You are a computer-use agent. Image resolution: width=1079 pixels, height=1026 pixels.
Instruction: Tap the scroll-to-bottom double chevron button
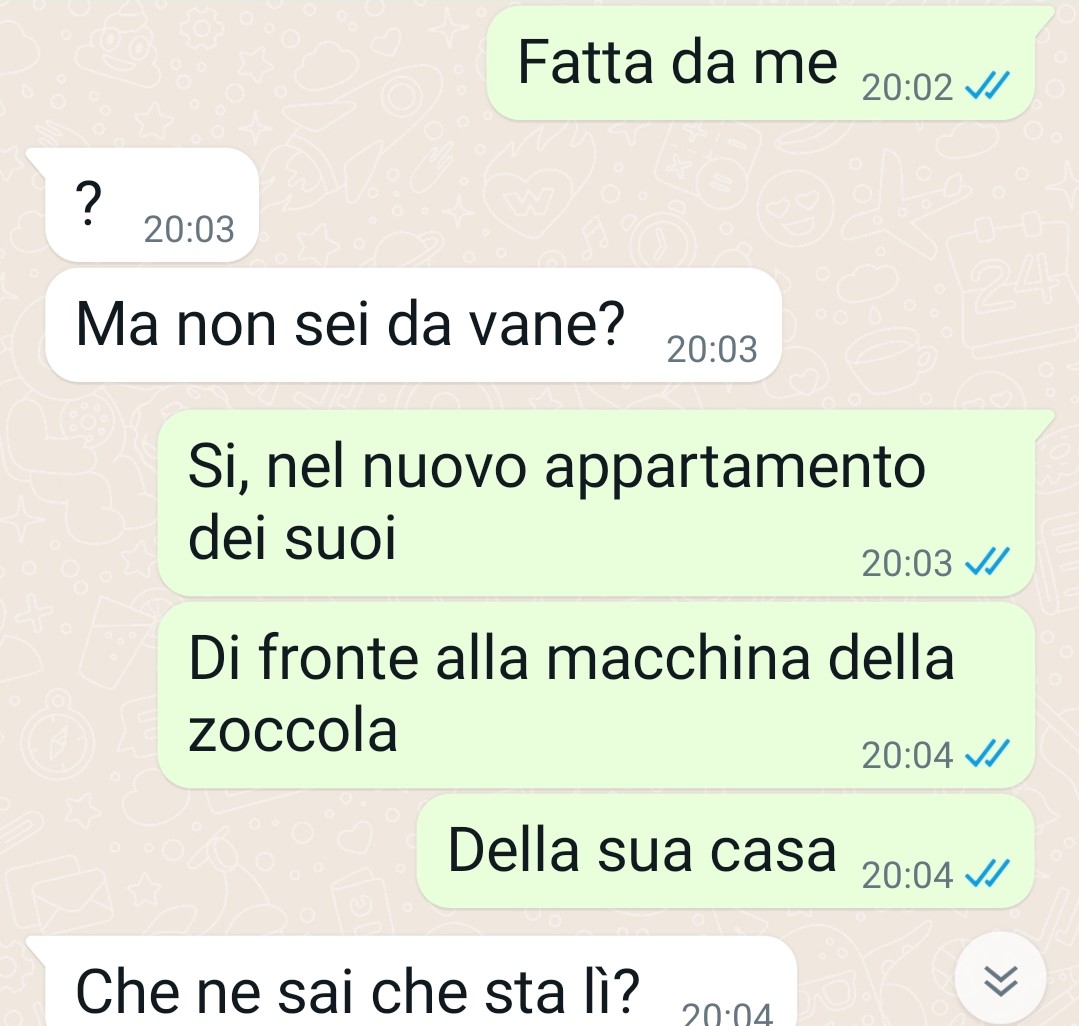click(1001, 979)
